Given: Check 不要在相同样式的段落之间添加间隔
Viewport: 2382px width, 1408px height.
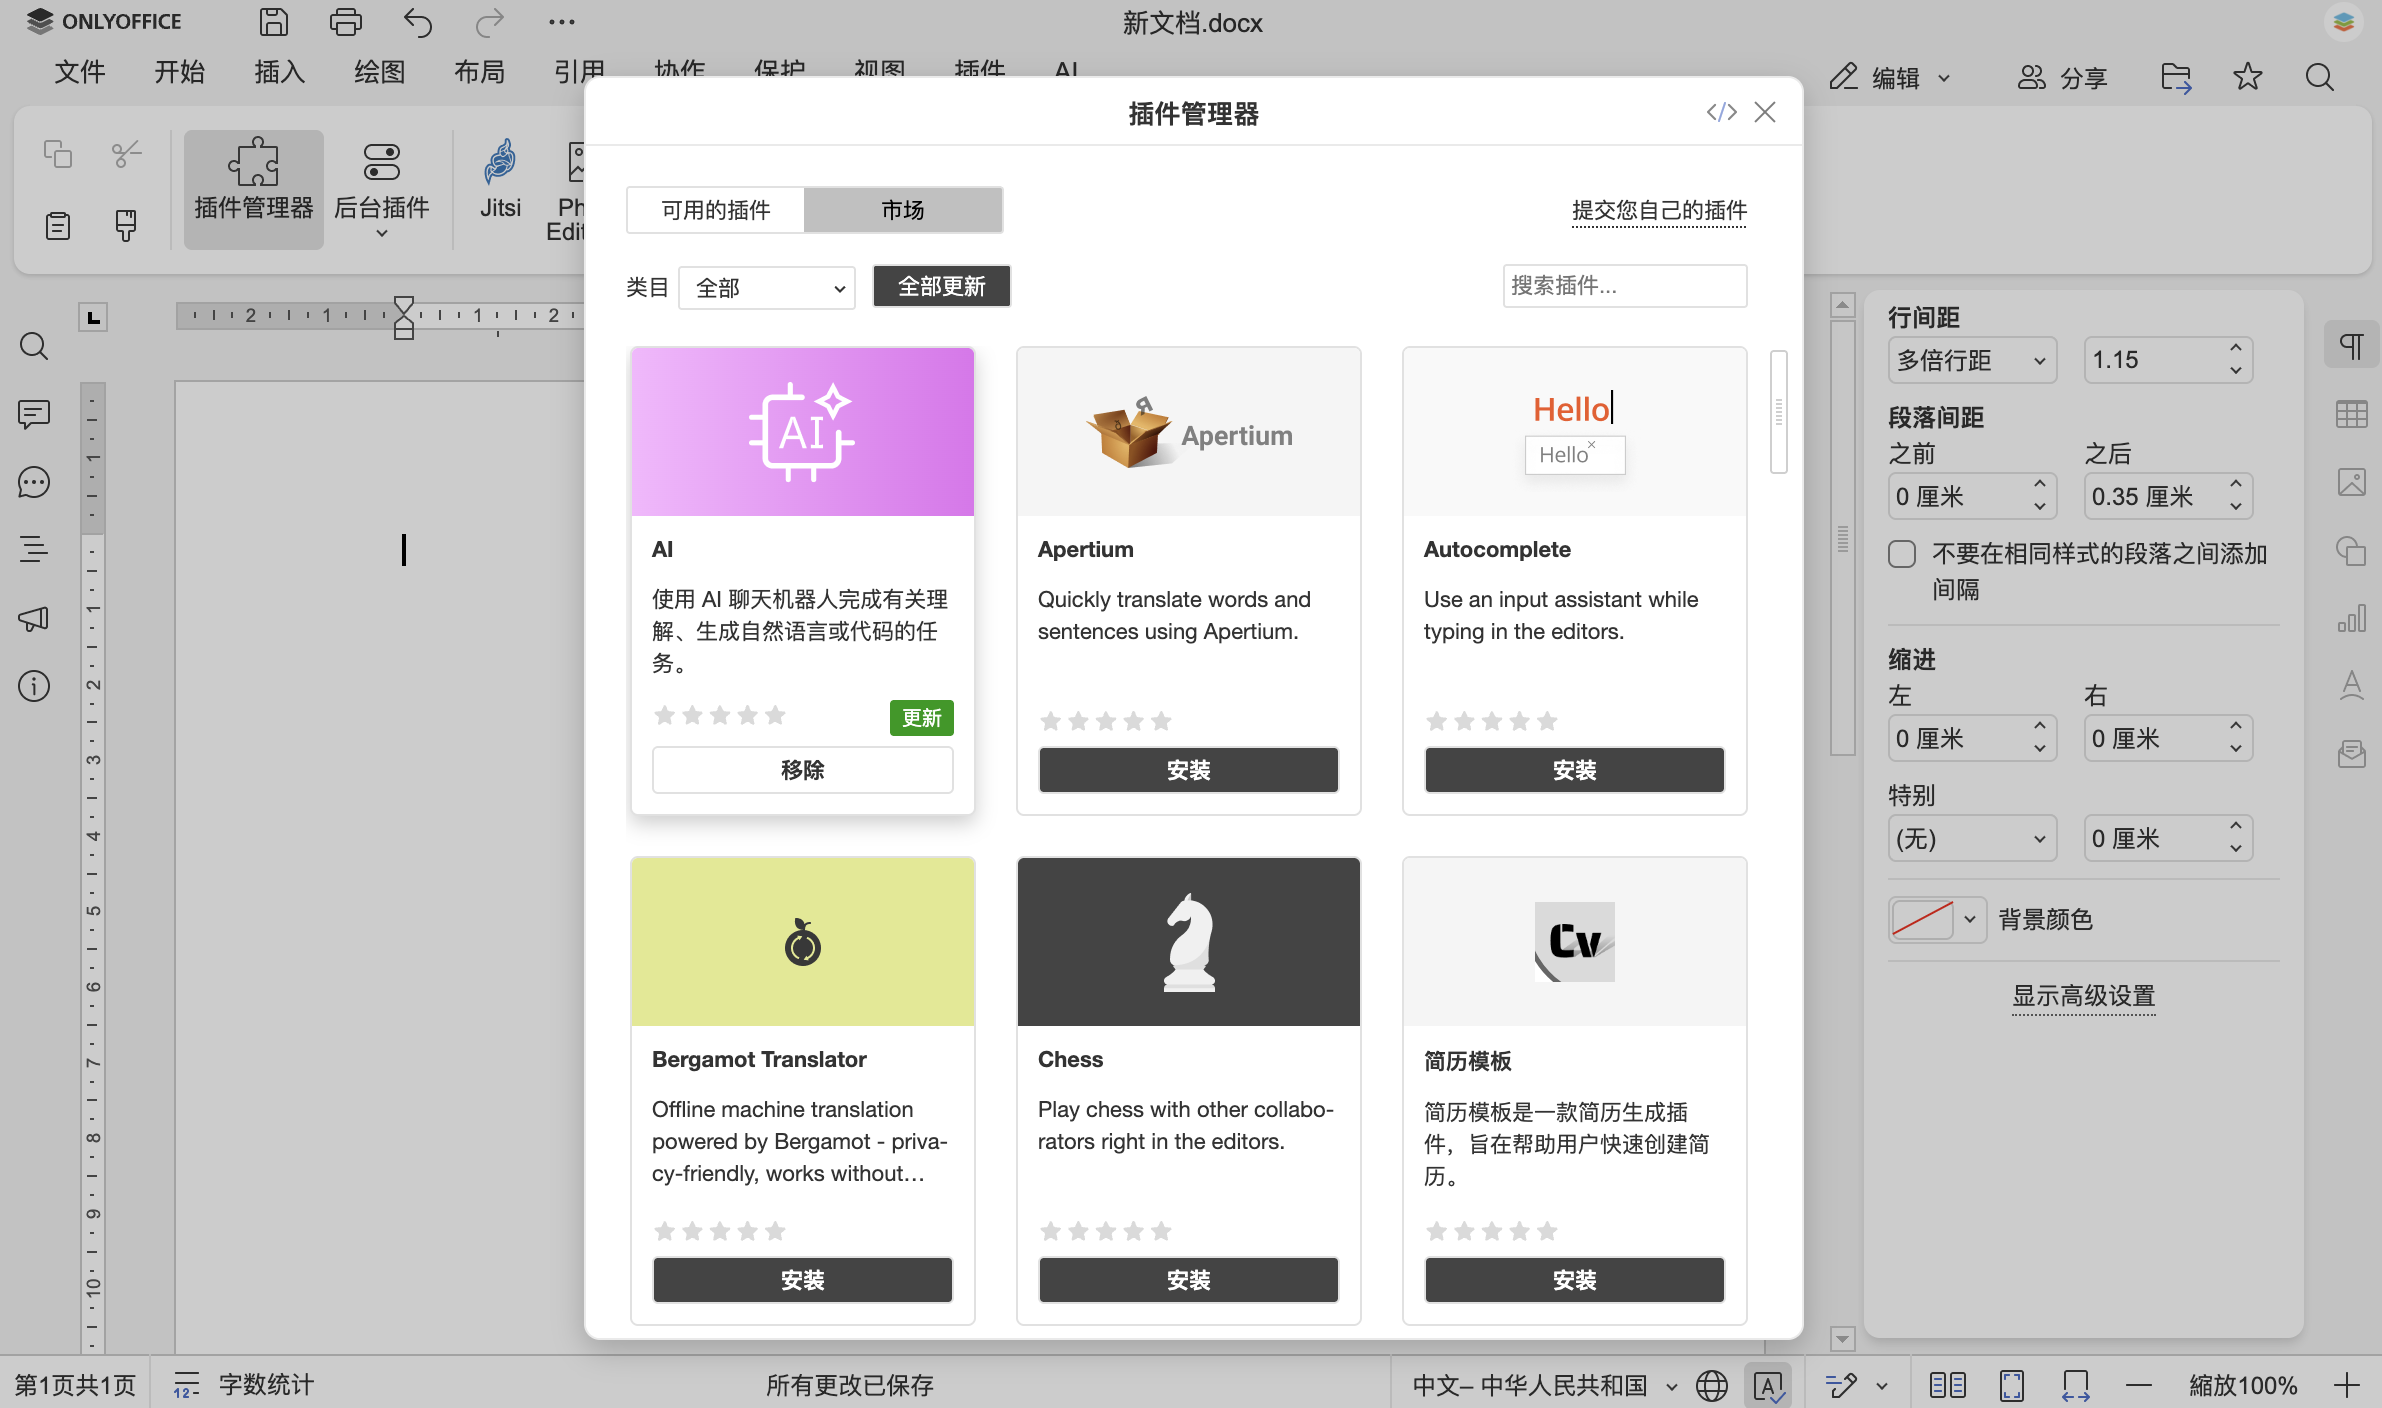Looking at the screenshot, I should click(x=1901, y=553).
